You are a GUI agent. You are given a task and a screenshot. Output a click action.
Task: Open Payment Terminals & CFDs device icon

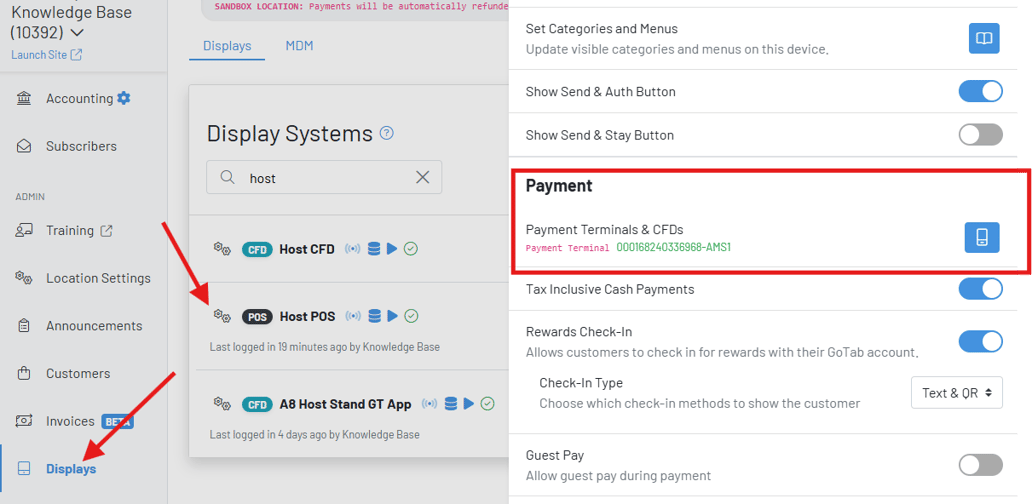982,237
